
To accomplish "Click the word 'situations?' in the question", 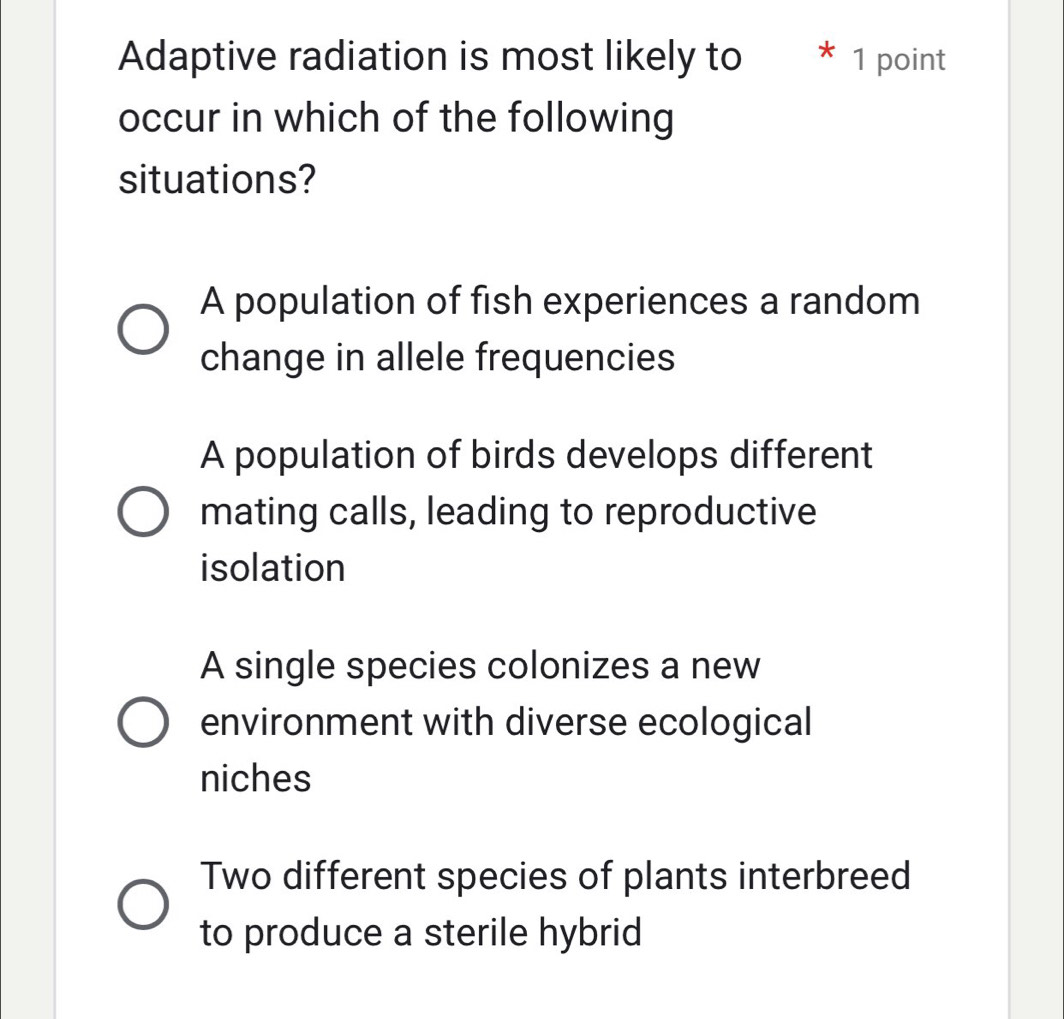I will (216, 180).
